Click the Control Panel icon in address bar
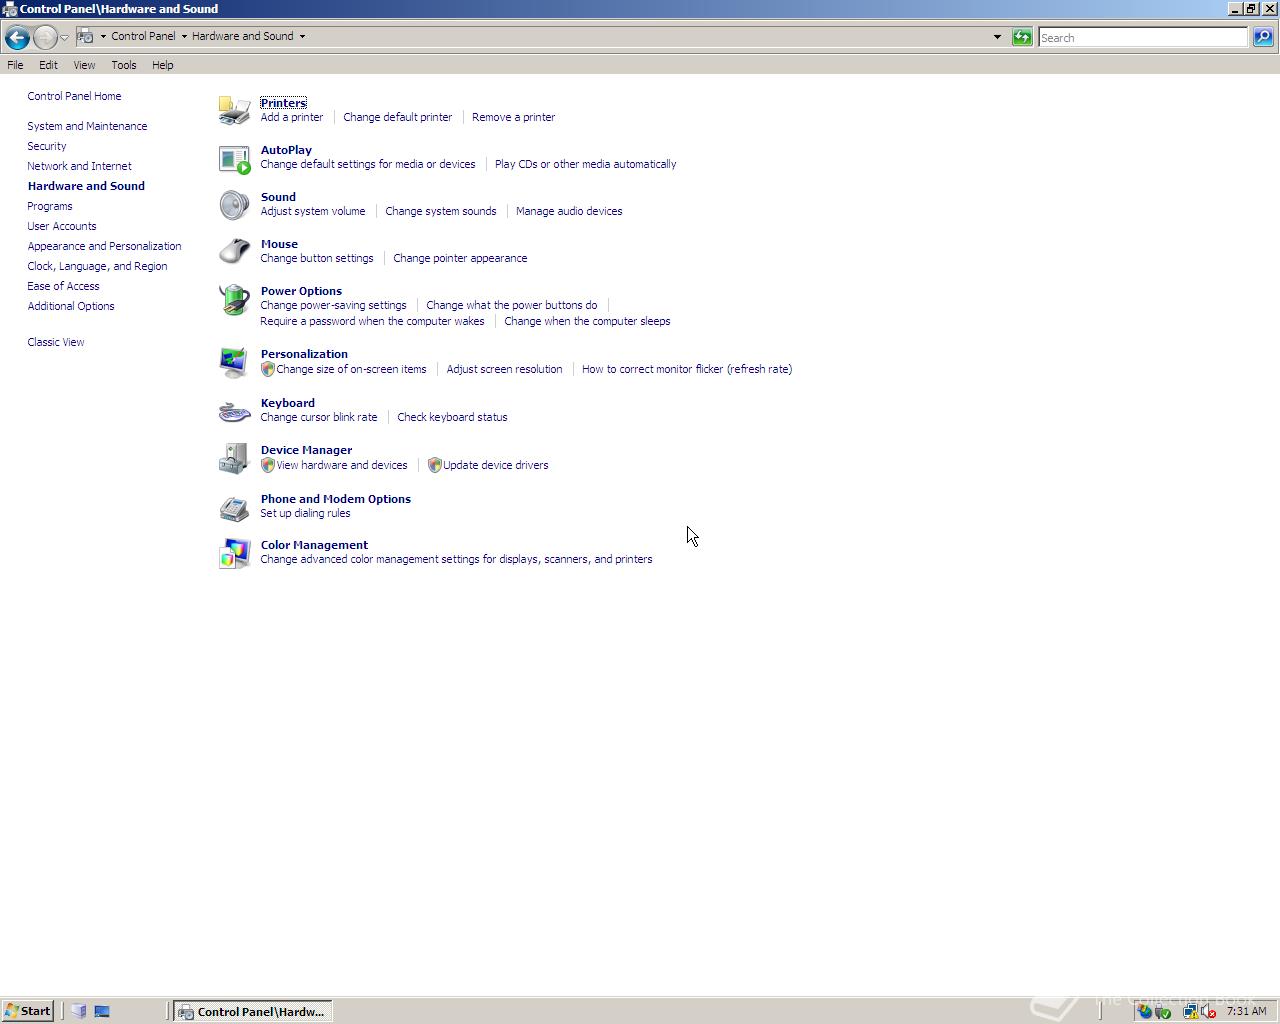Image resolution: width=1280 pixels, height=1024 pixels. click(86, 36)
